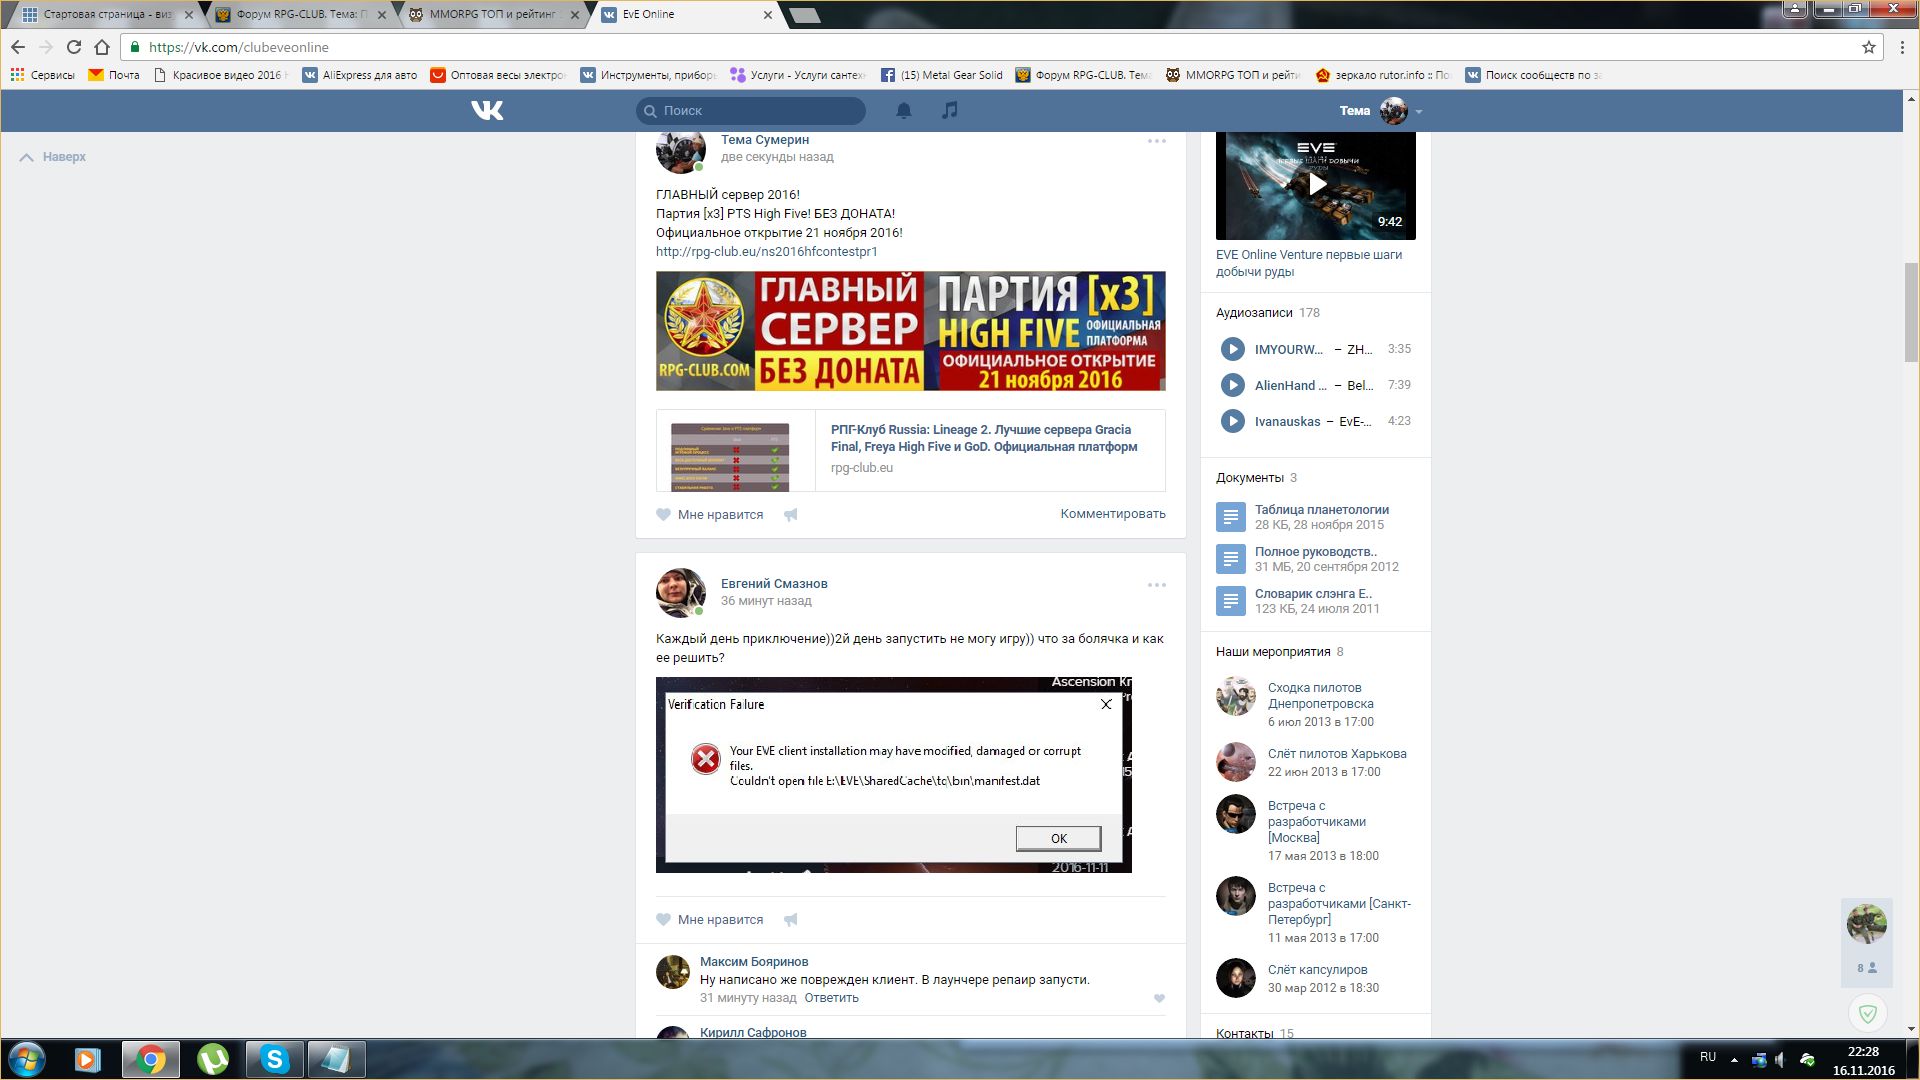Open Наши мероприятия section header

[x=1273, y=651]
